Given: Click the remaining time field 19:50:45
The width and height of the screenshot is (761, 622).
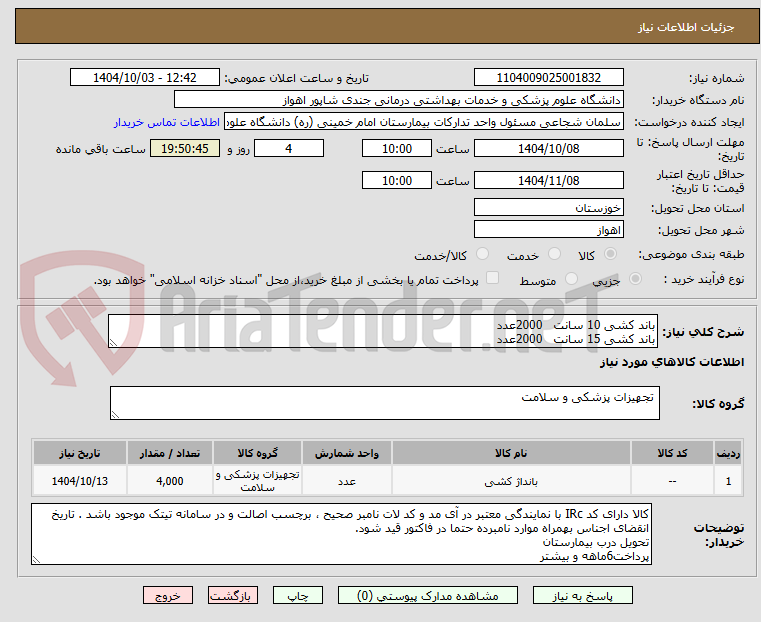Looking at the screenshot, I should [x=185, y=148].
